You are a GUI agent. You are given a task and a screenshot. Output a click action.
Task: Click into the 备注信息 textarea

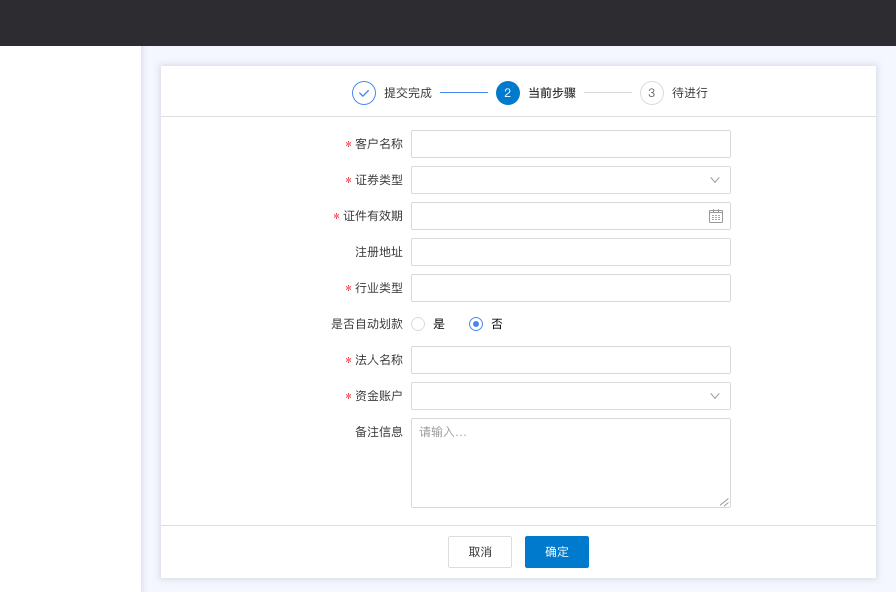[571, 463]
